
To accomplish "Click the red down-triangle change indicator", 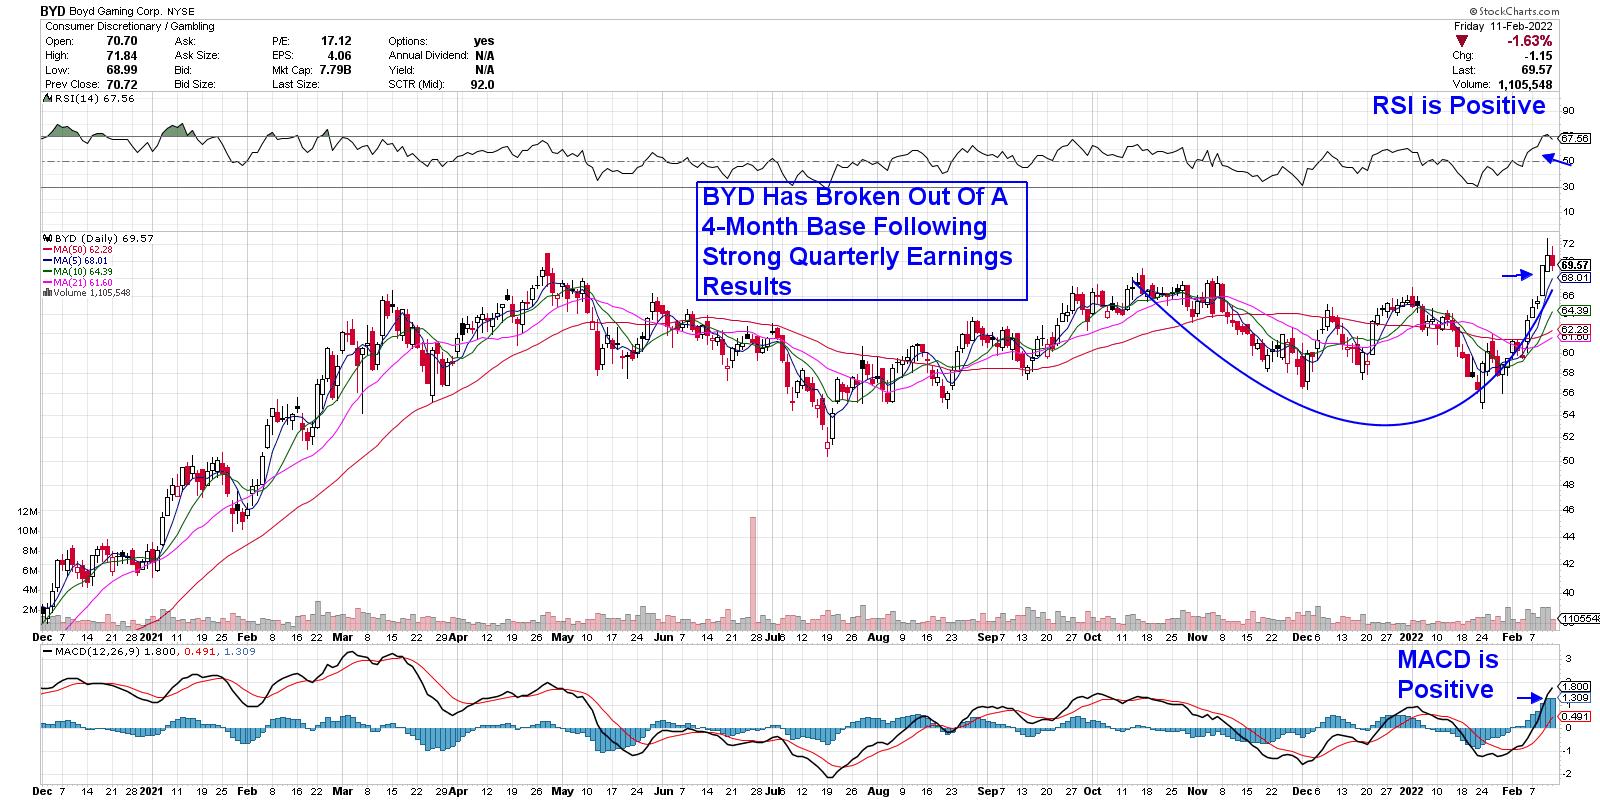I will [x=1462, y=41].
